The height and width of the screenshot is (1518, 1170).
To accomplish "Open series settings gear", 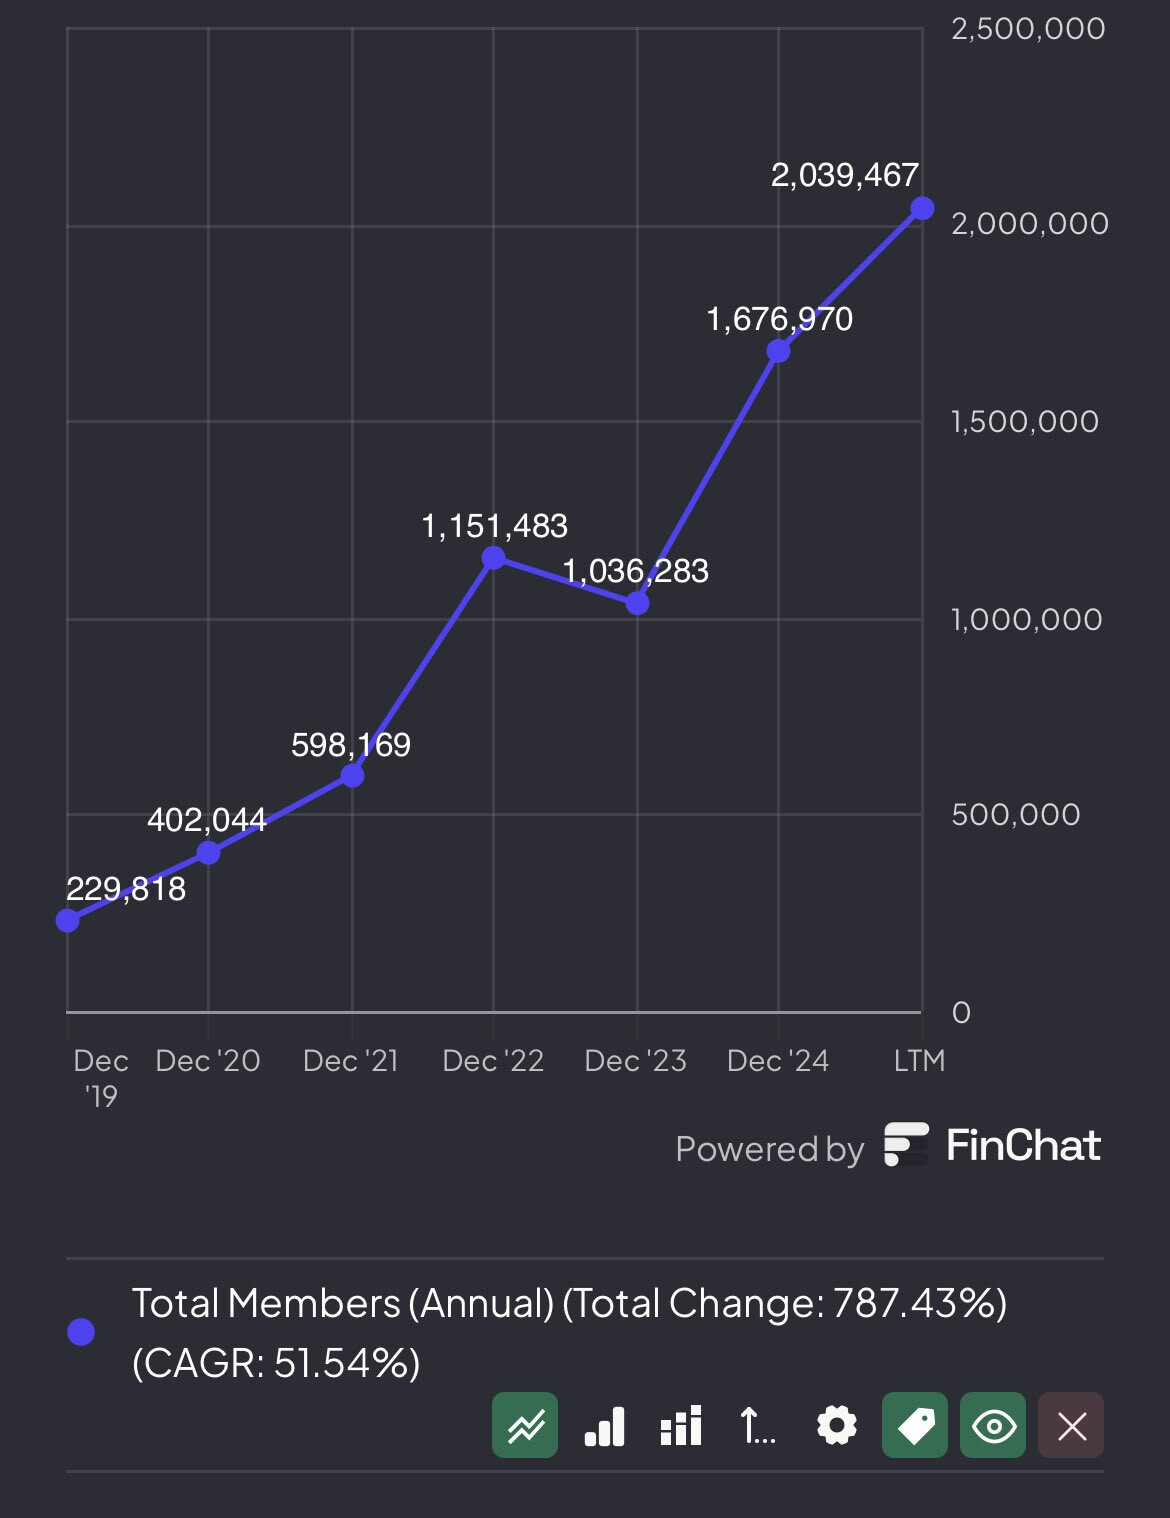I will tap(836, 1426).
